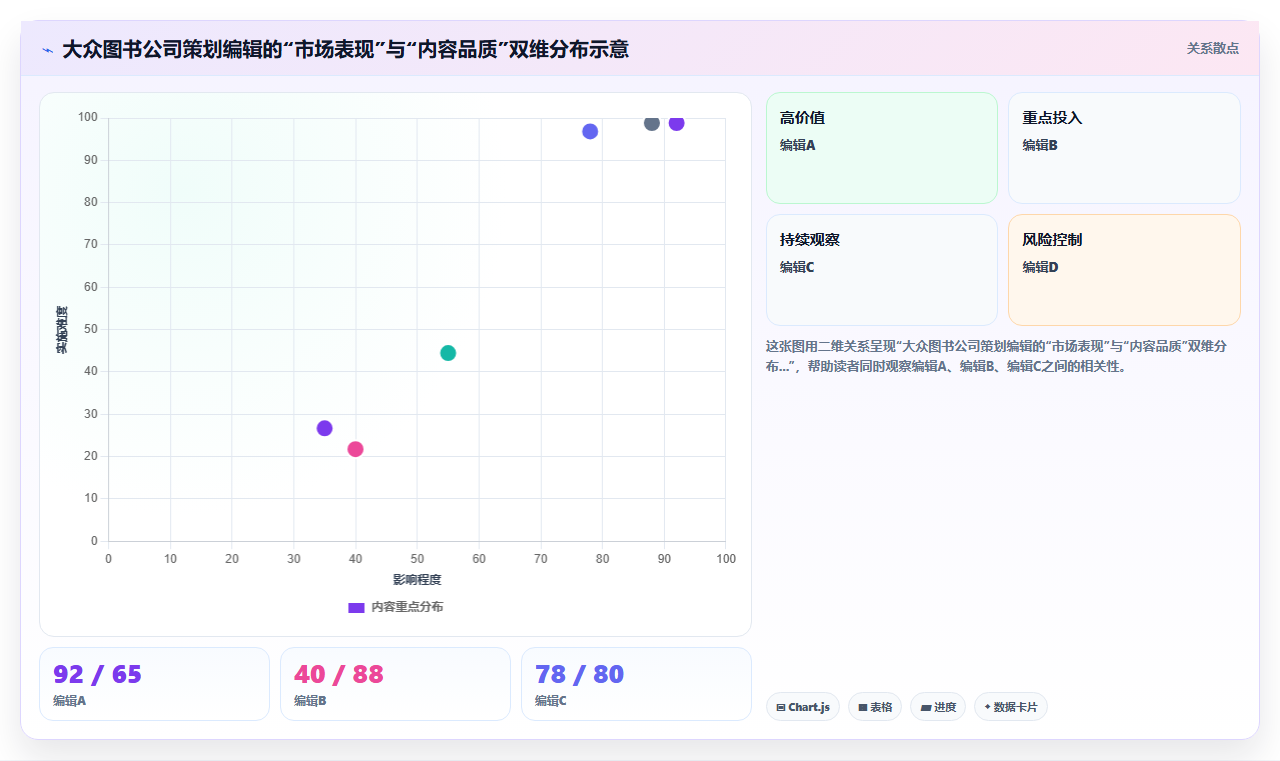Click the 实施难度 y-axis title
The width and height of the screenshot is (1280, 761).
(x=62, y=330)
